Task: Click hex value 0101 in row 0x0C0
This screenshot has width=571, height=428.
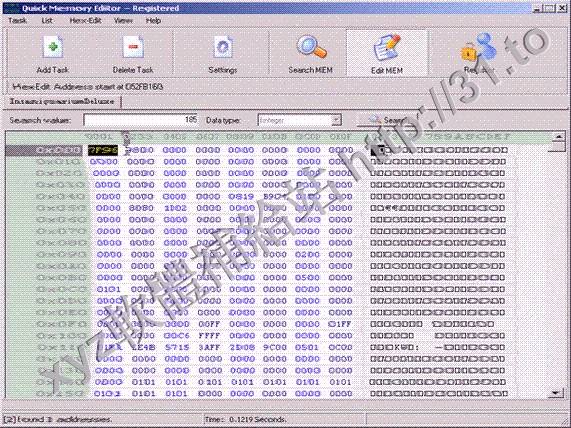Action: point(109,289)
